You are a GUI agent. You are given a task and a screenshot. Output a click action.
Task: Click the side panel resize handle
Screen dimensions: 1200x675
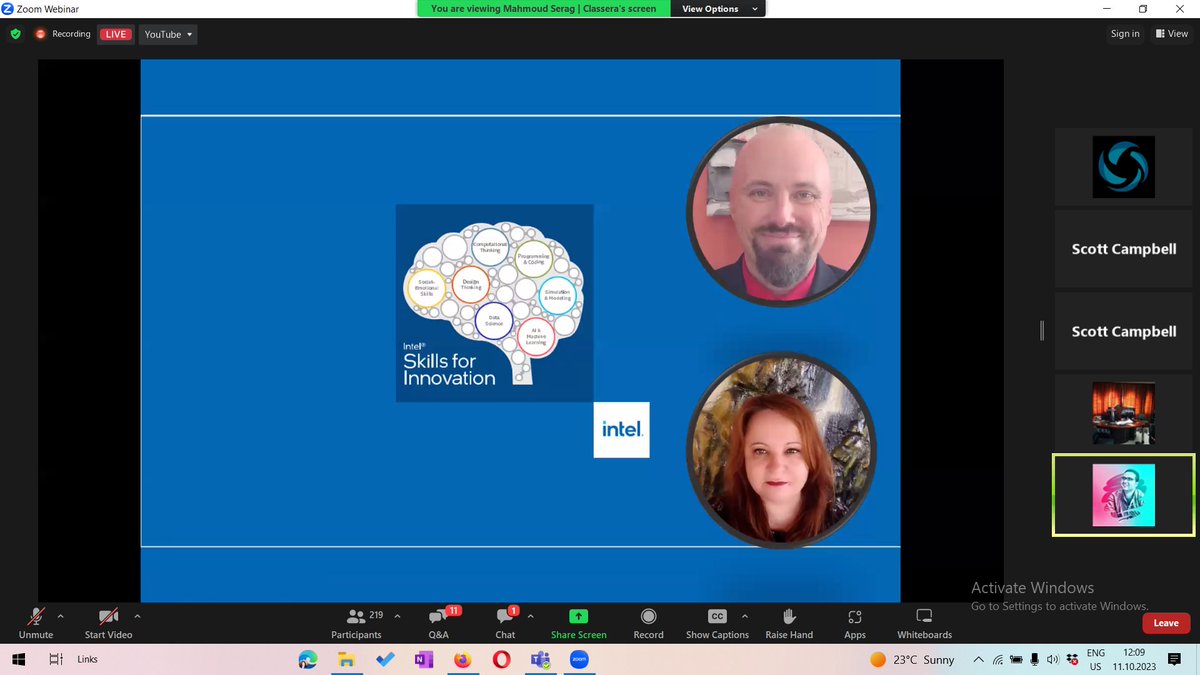(1043, 331)
